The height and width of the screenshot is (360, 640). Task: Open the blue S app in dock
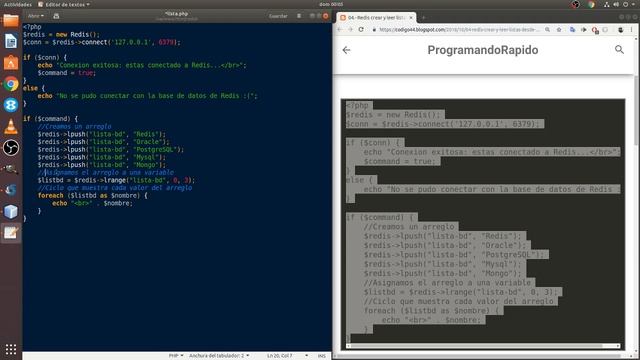point(11,105)
